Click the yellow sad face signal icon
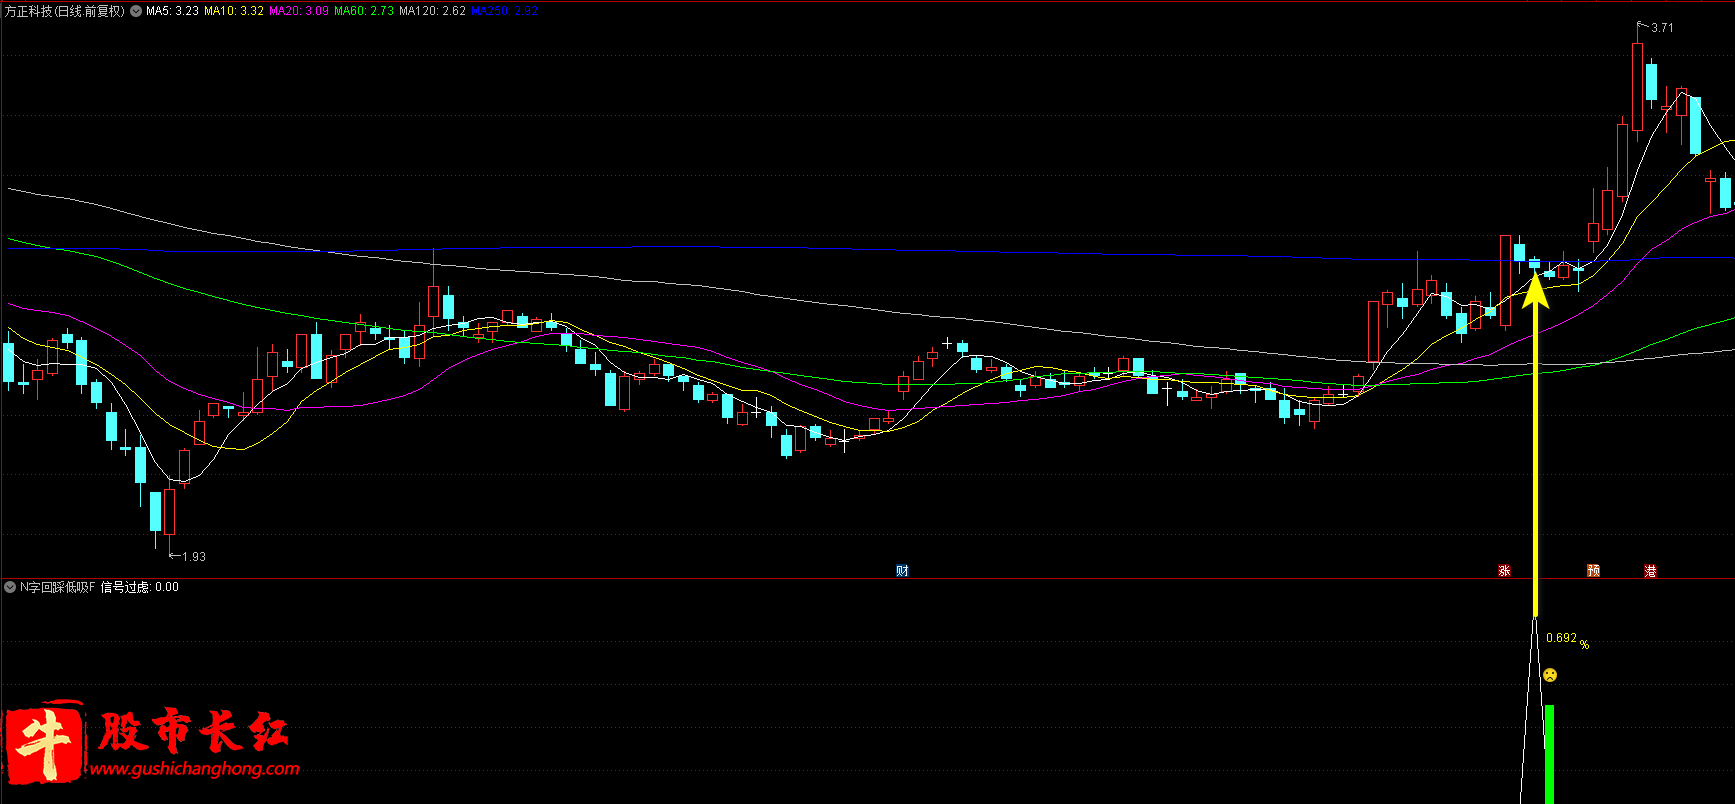The width and height of the screenshot is (1735, 804). pyautogui.click(x=1550, y=675)
